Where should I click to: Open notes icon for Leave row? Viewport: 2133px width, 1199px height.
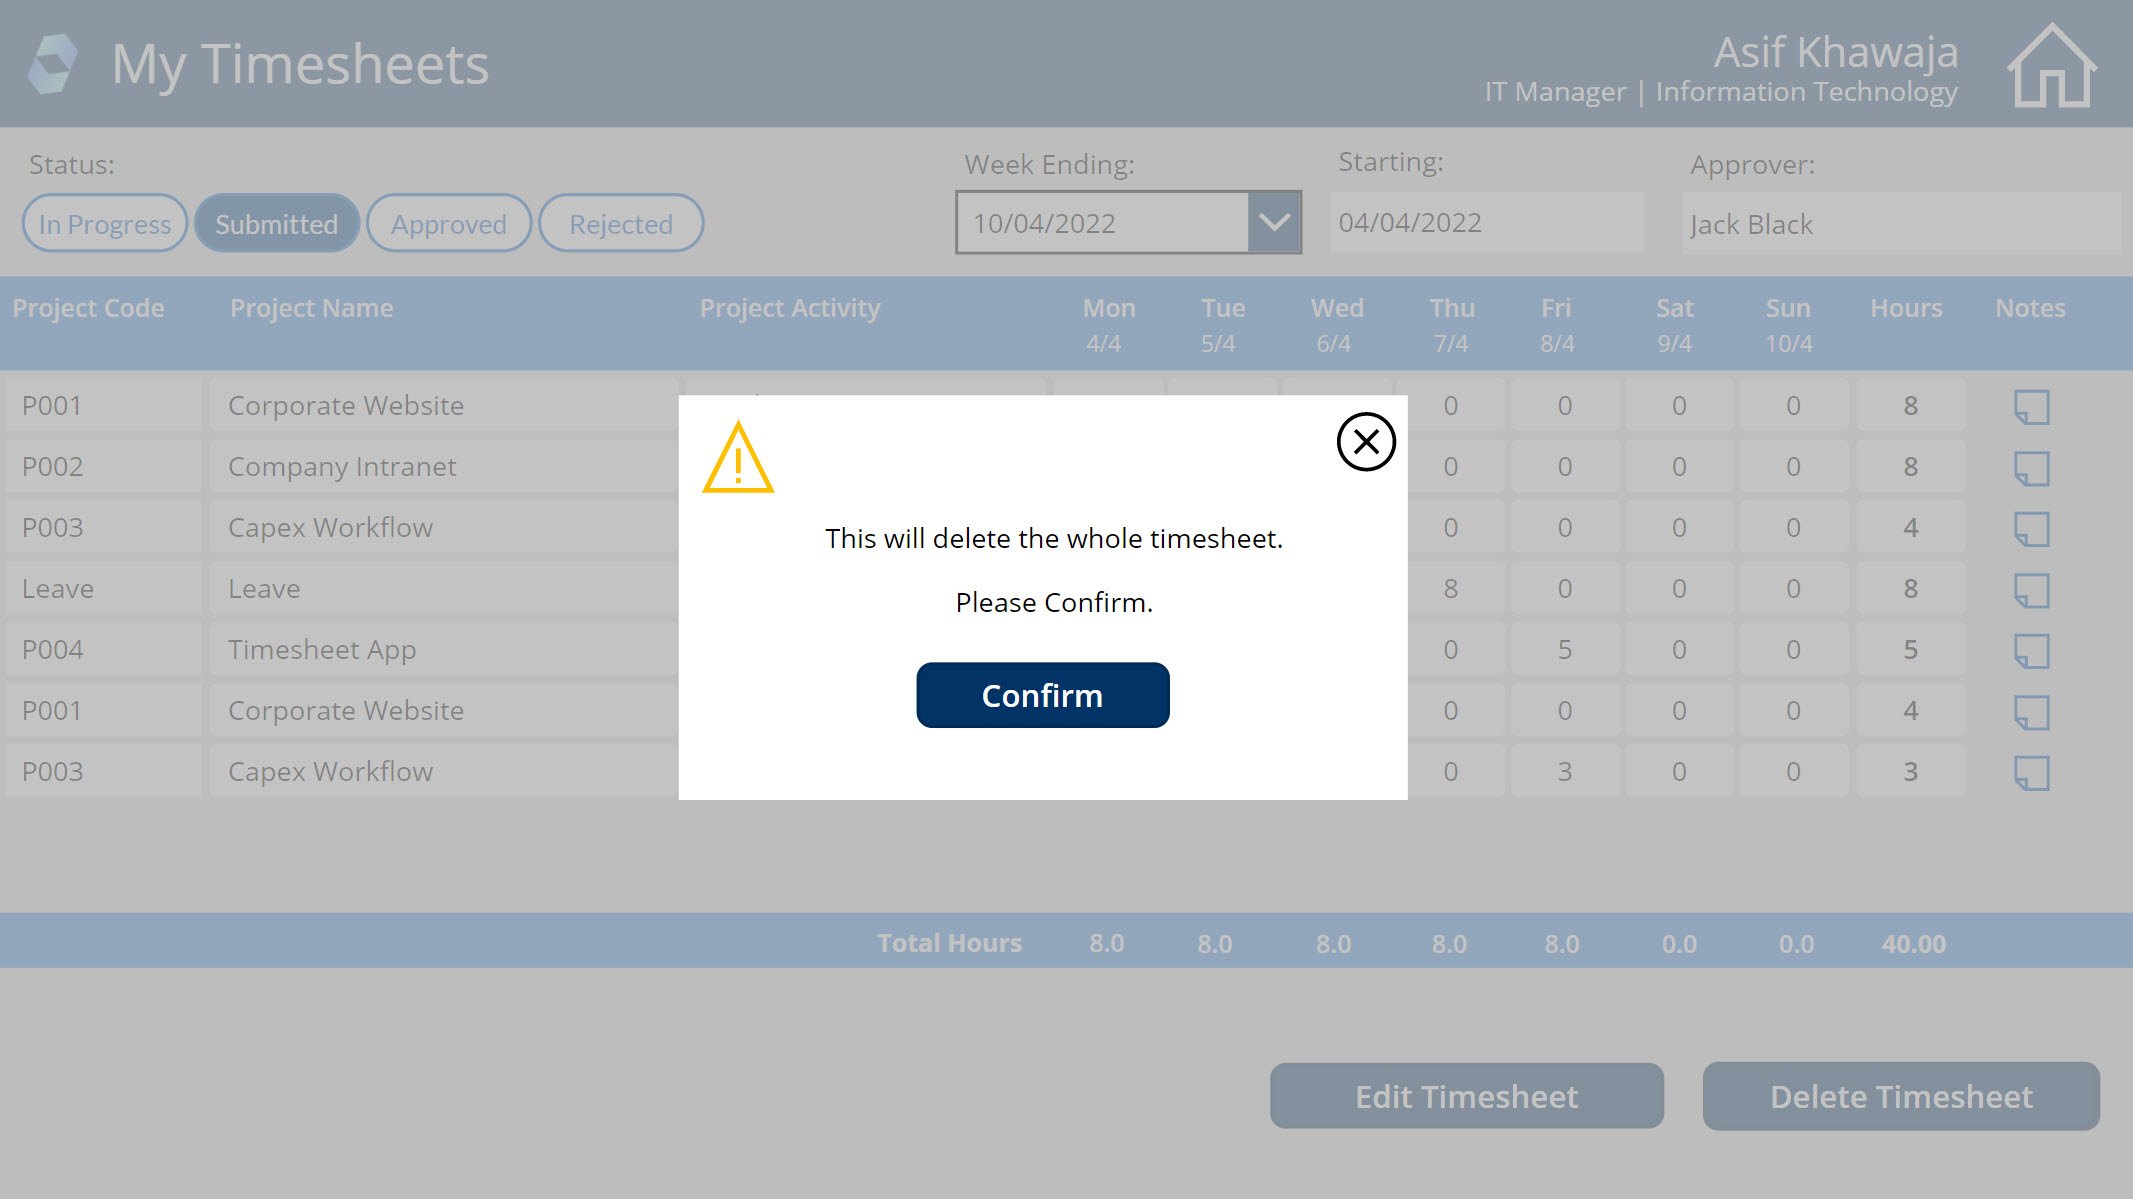(x=2031, y=590)
